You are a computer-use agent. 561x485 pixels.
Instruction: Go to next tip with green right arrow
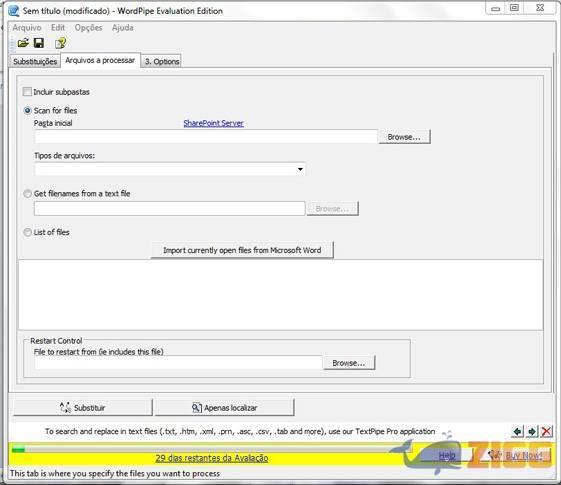pyautogui.click(x=532, y=432)
